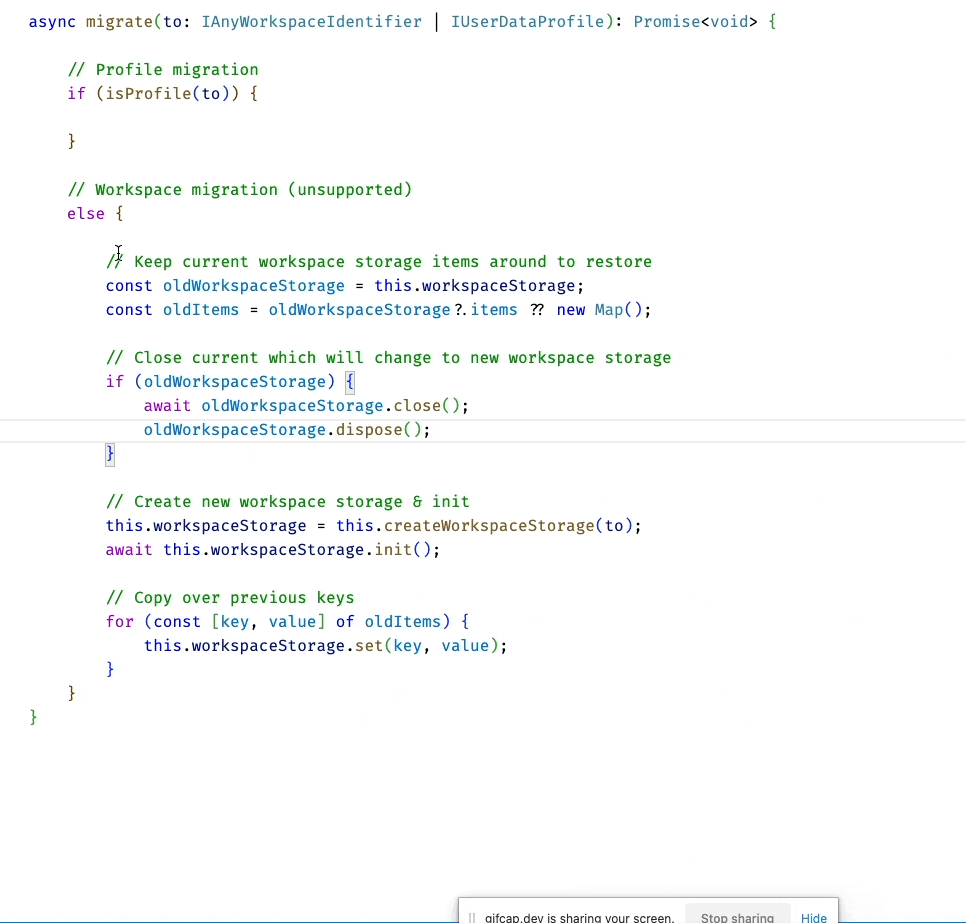Click the Workspace migration unsupported comment
This screenshot has height=923, width=966.
click(x=239, y=189)
